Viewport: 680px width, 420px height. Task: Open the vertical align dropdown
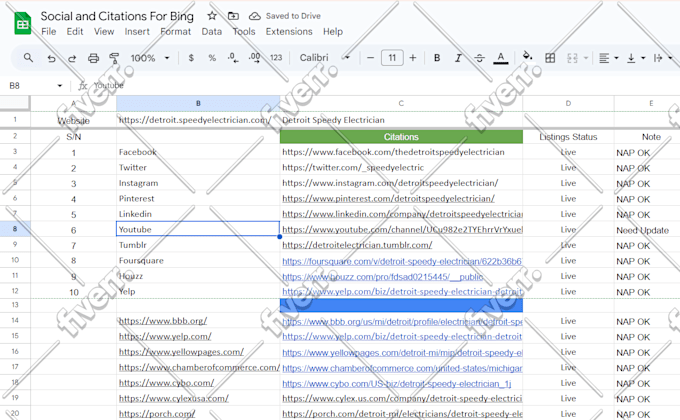pyautogui.click(x=636, y=58)
